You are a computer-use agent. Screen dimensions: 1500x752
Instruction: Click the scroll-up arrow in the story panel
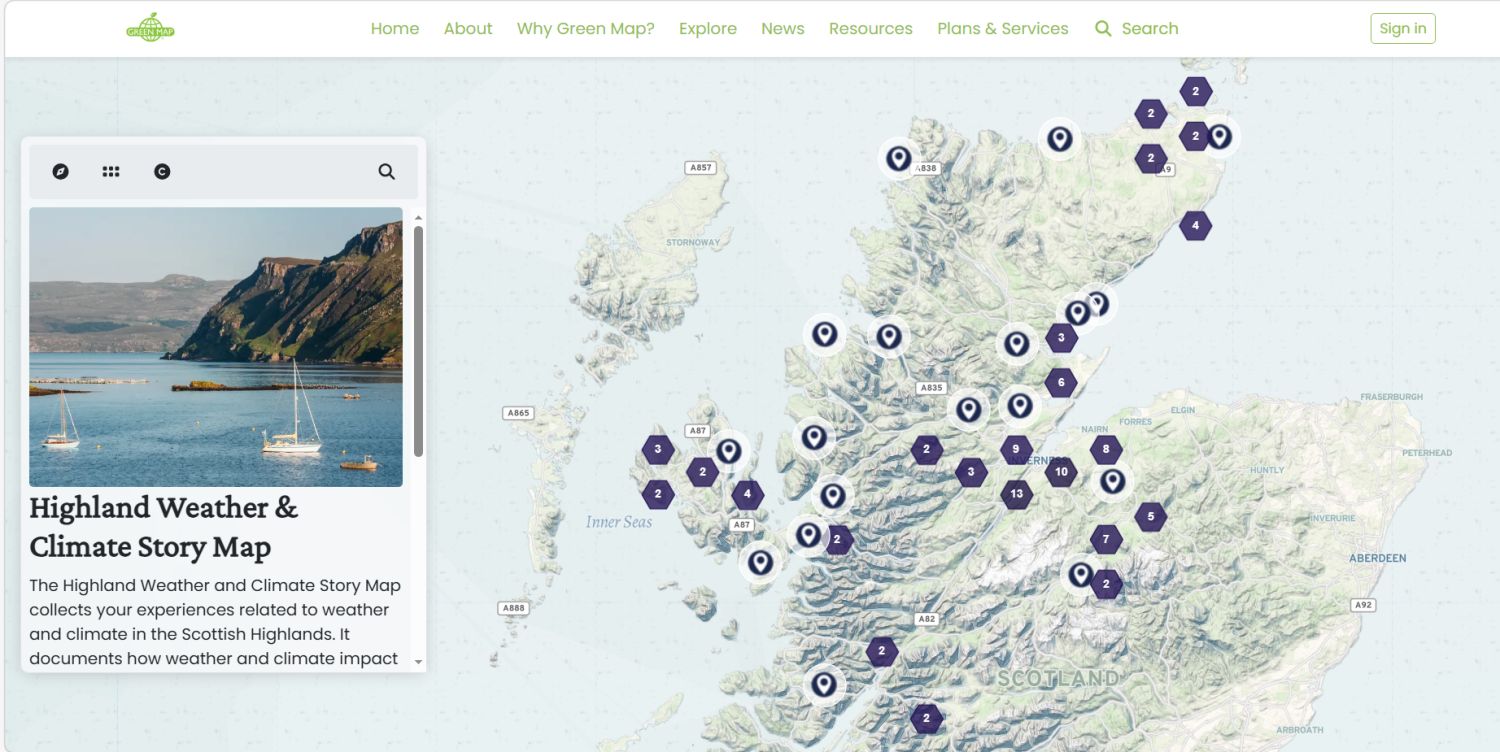(418, 217)
